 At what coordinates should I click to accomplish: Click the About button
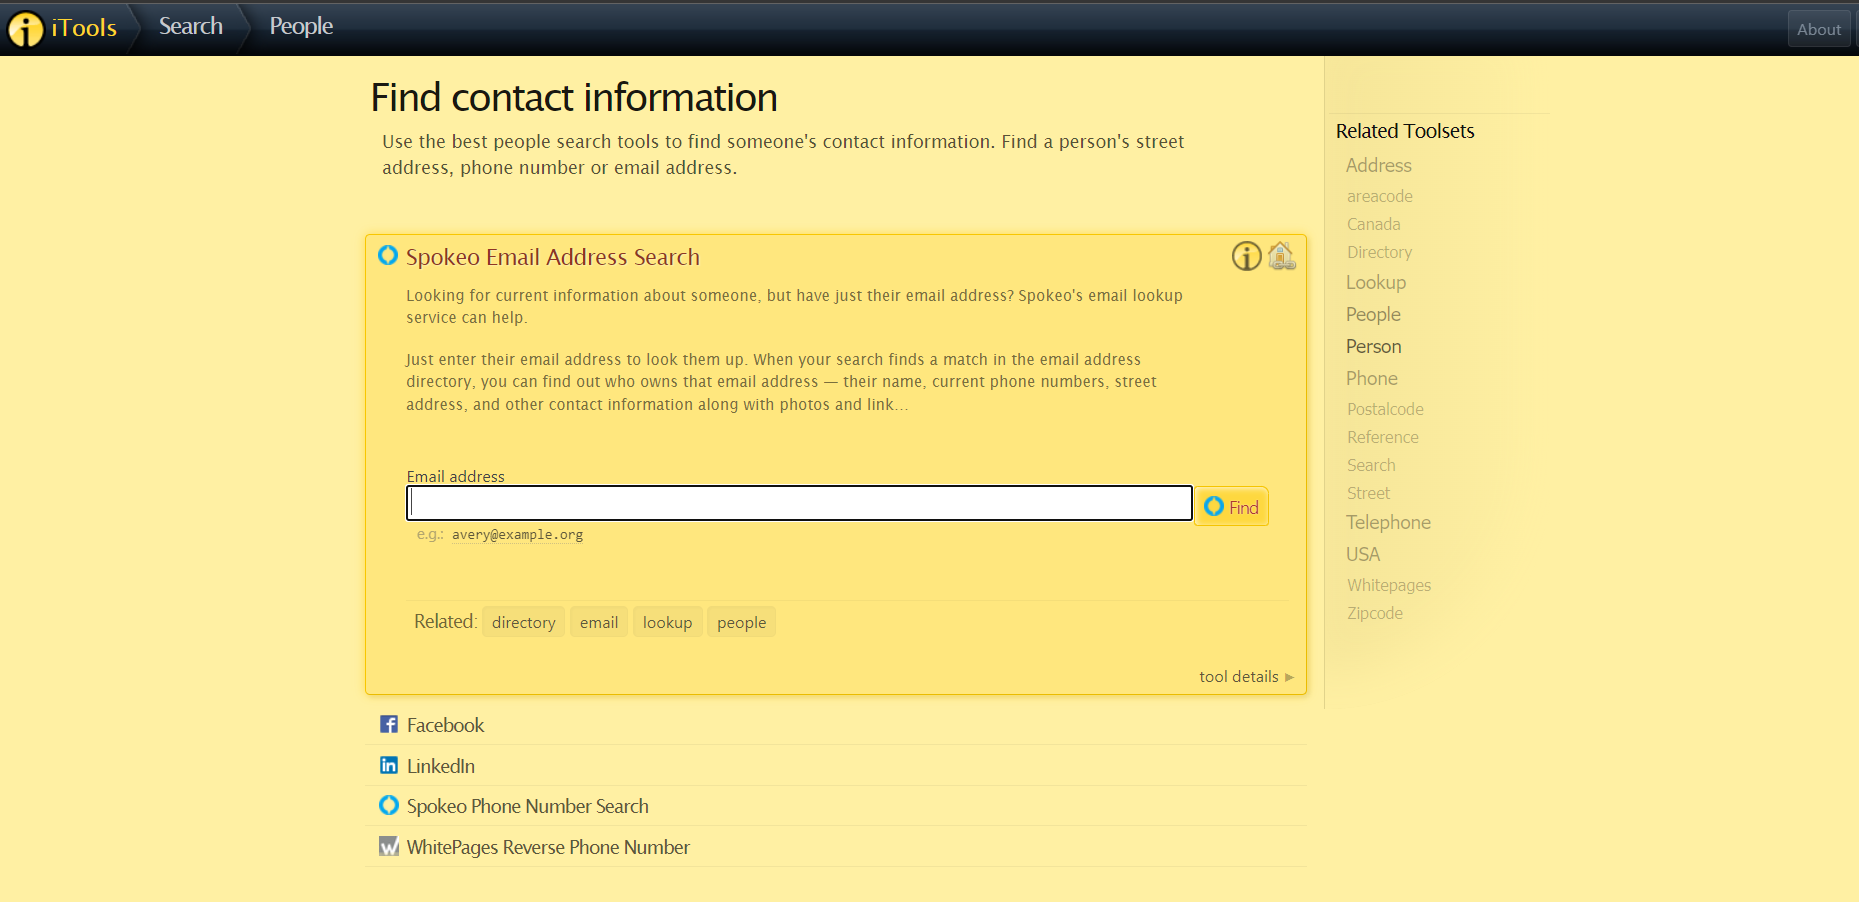point(1818,29)
